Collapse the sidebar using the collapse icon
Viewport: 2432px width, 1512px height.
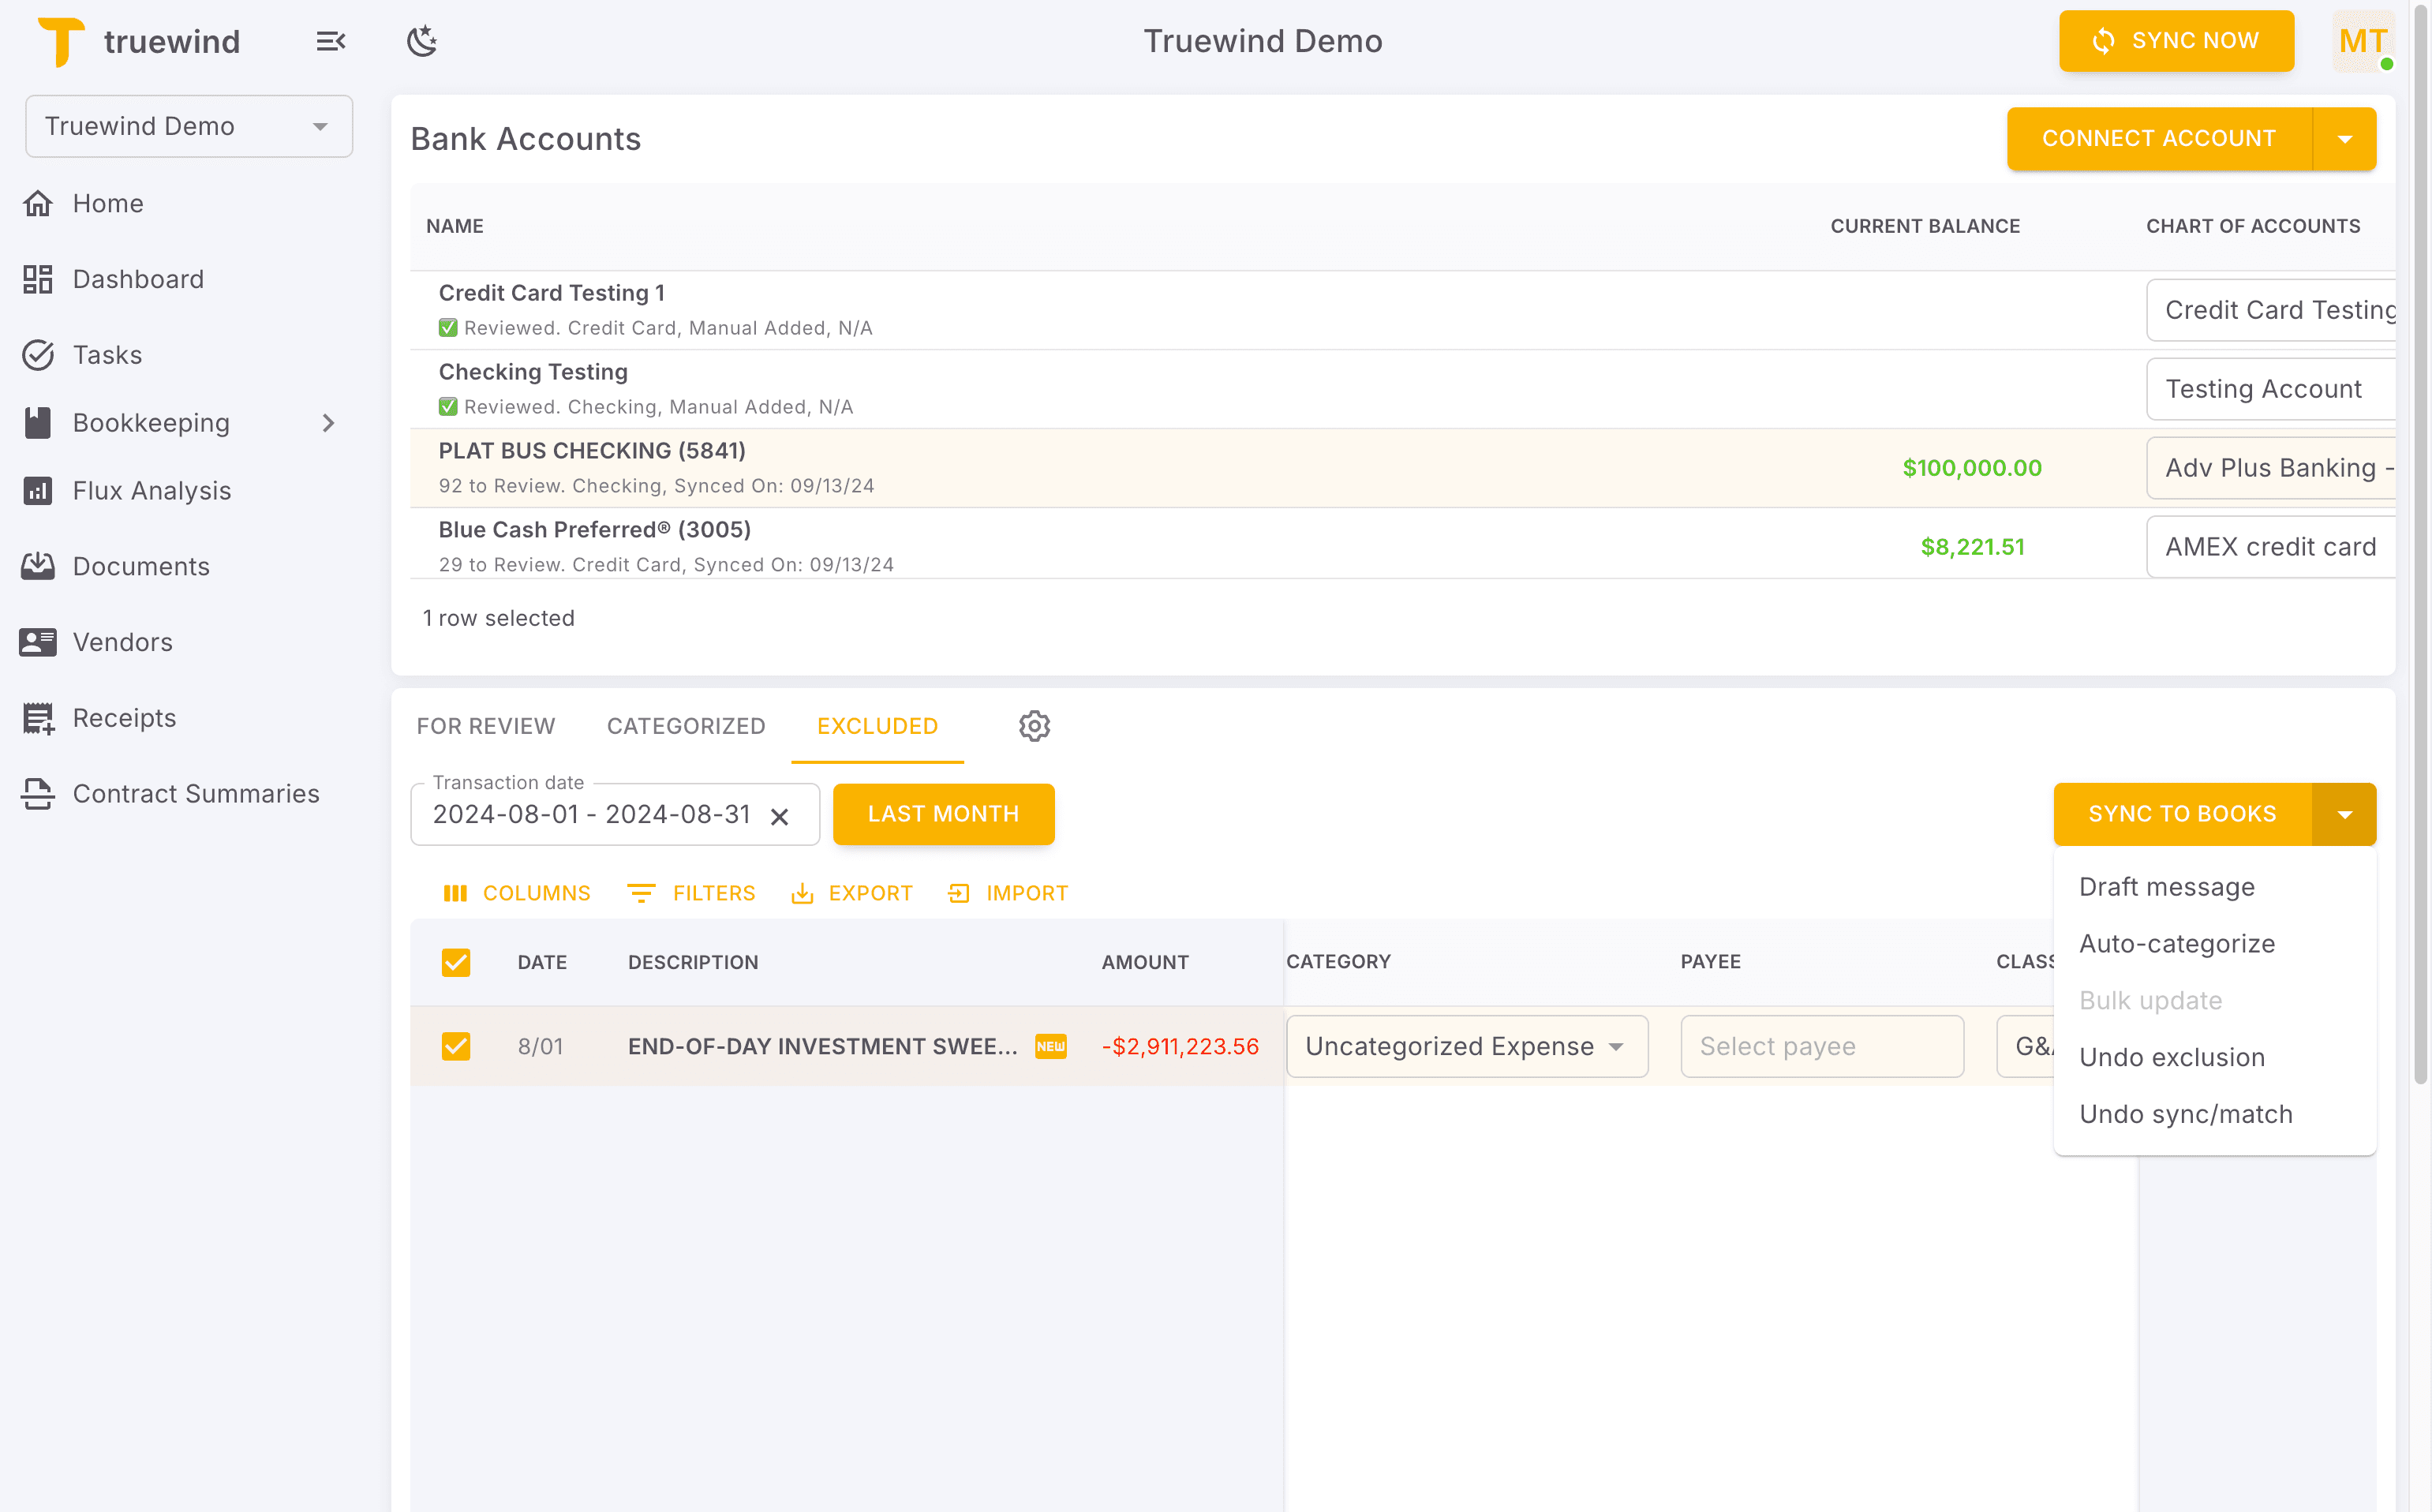(331, 41)
